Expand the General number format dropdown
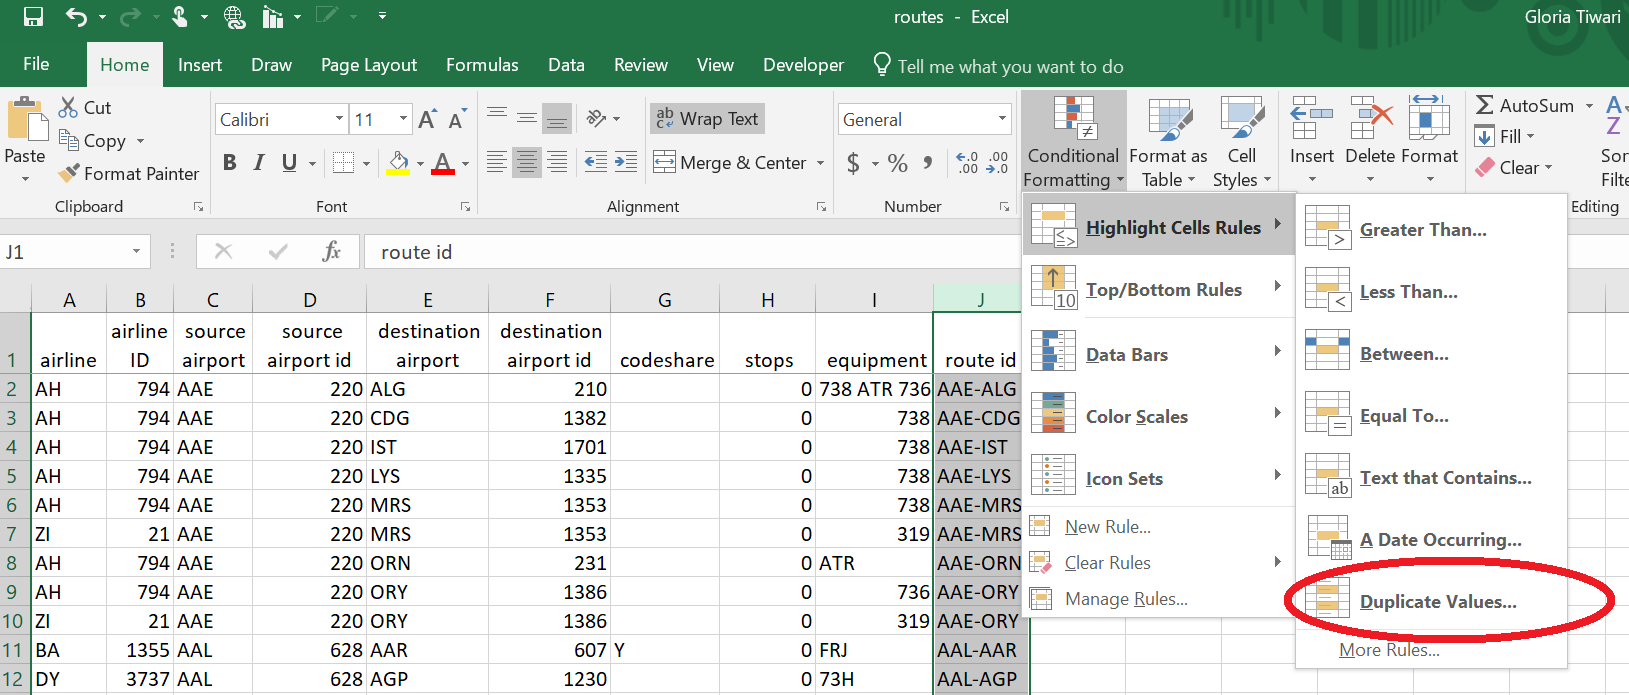 (1001, 120)
